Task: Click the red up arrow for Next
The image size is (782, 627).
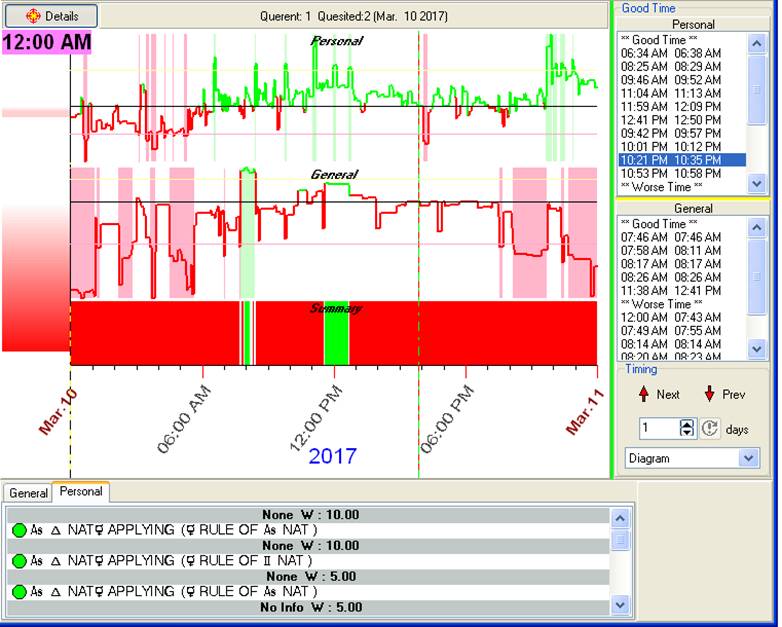Action: 644,394
